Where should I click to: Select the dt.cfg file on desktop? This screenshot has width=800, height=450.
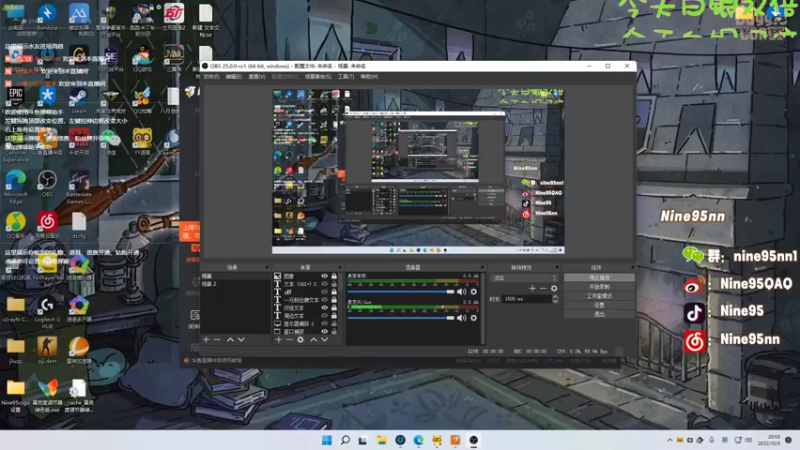point(79,226)
